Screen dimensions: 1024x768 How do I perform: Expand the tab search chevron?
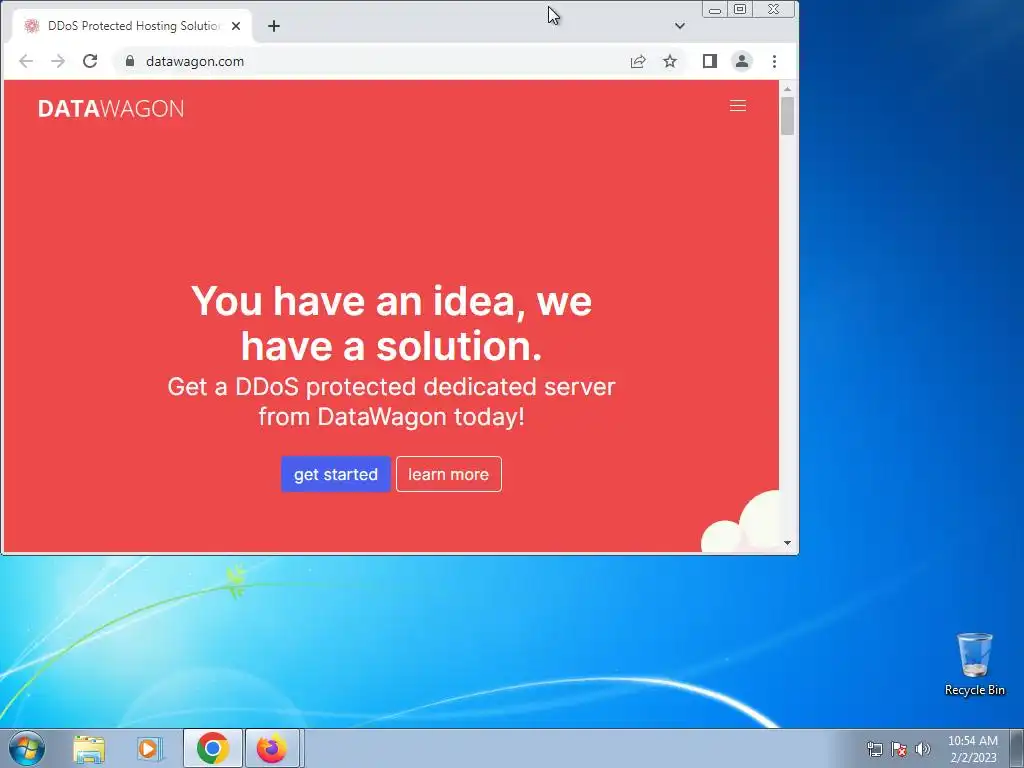click(680, 26)
